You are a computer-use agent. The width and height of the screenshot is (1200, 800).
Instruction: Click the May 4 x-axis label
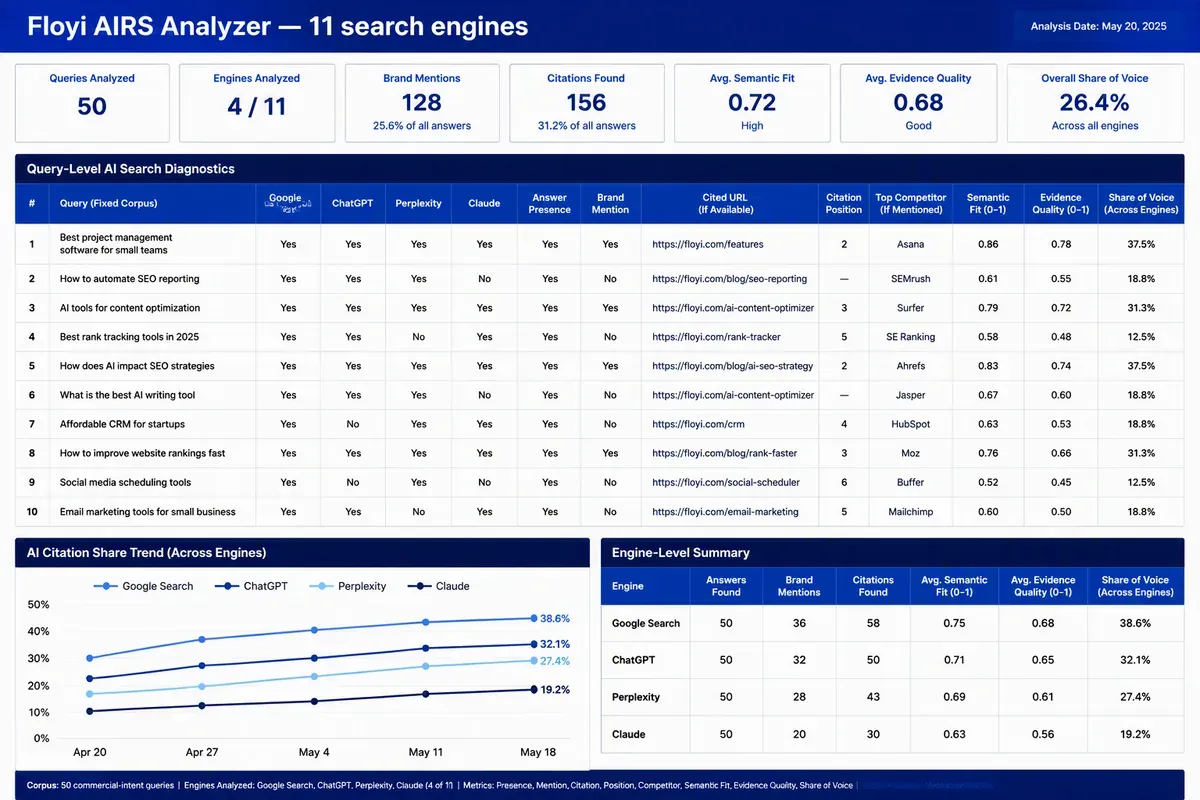(313, 752)
